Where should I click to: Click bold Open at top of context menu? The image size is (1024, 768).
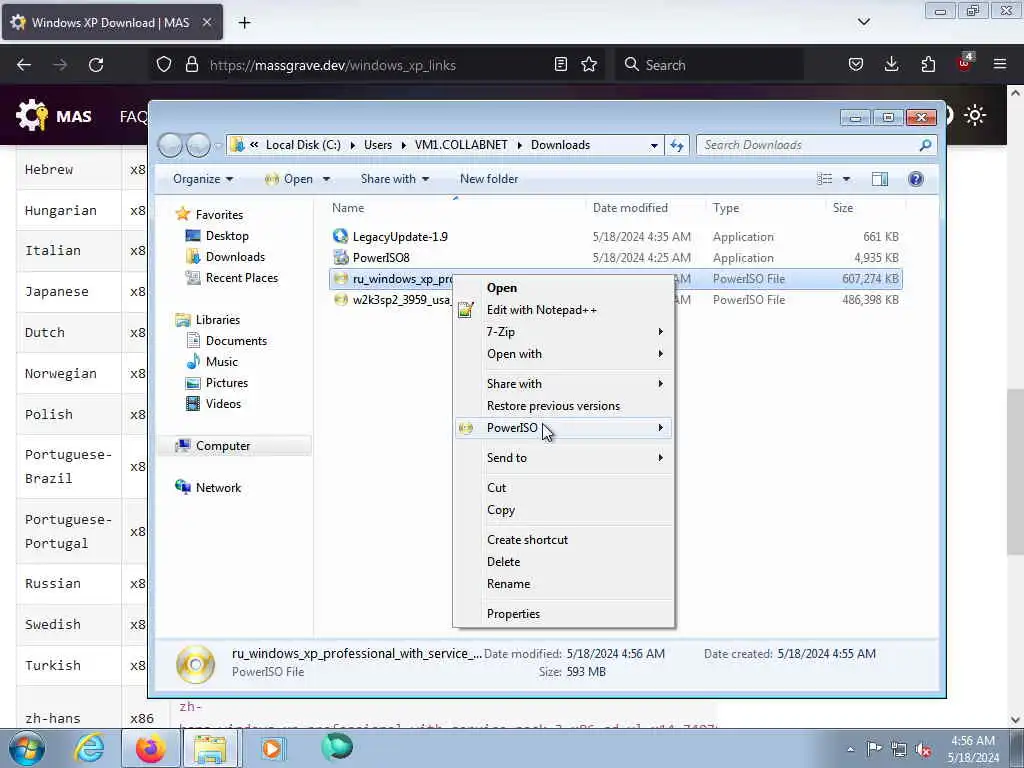pyautogui.click(x=564, y=288)
